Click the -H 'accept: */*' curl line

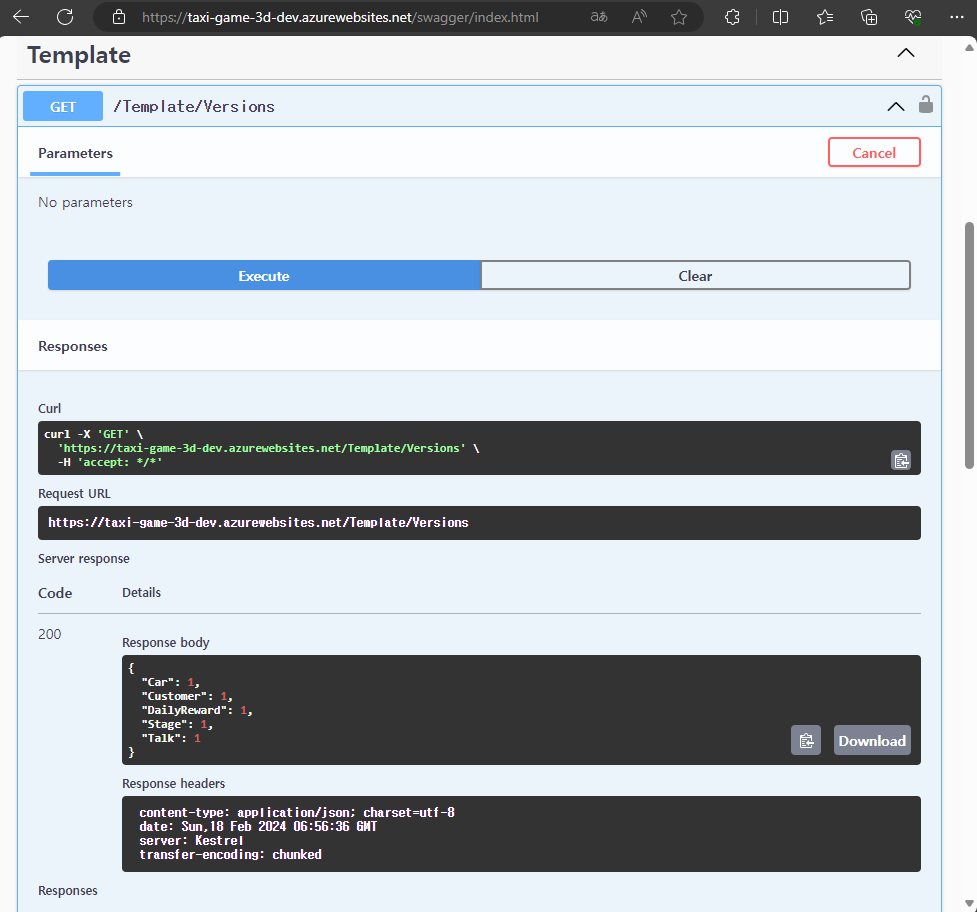[110, 462]
